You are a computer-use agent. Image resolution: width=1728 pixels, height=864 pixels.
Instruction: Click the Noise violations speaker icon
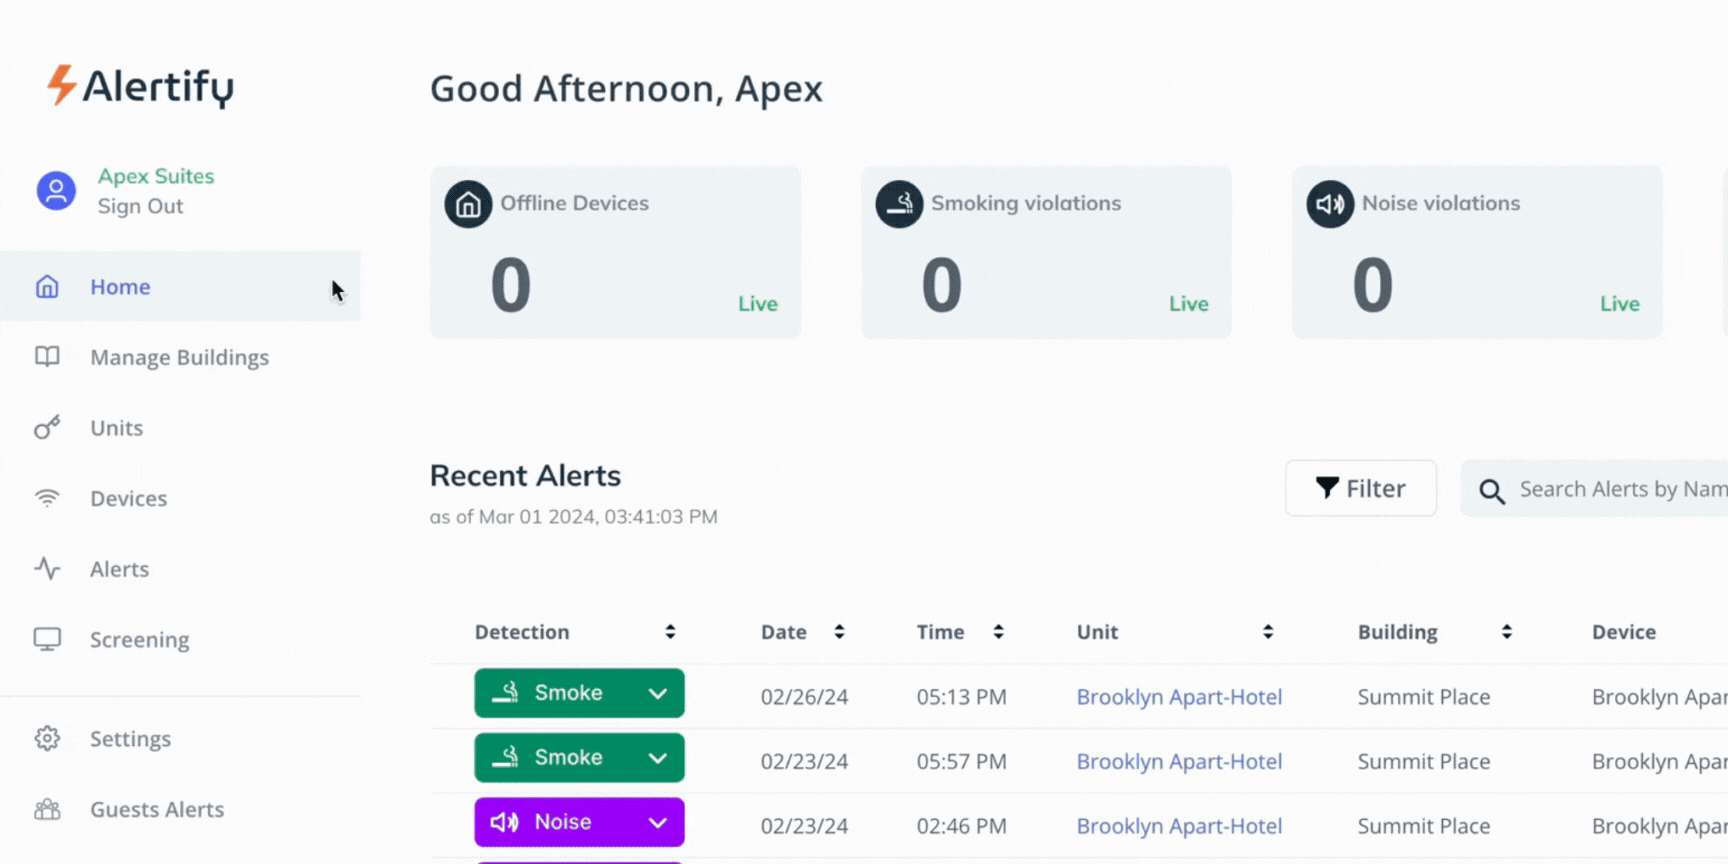[1330, 205]
